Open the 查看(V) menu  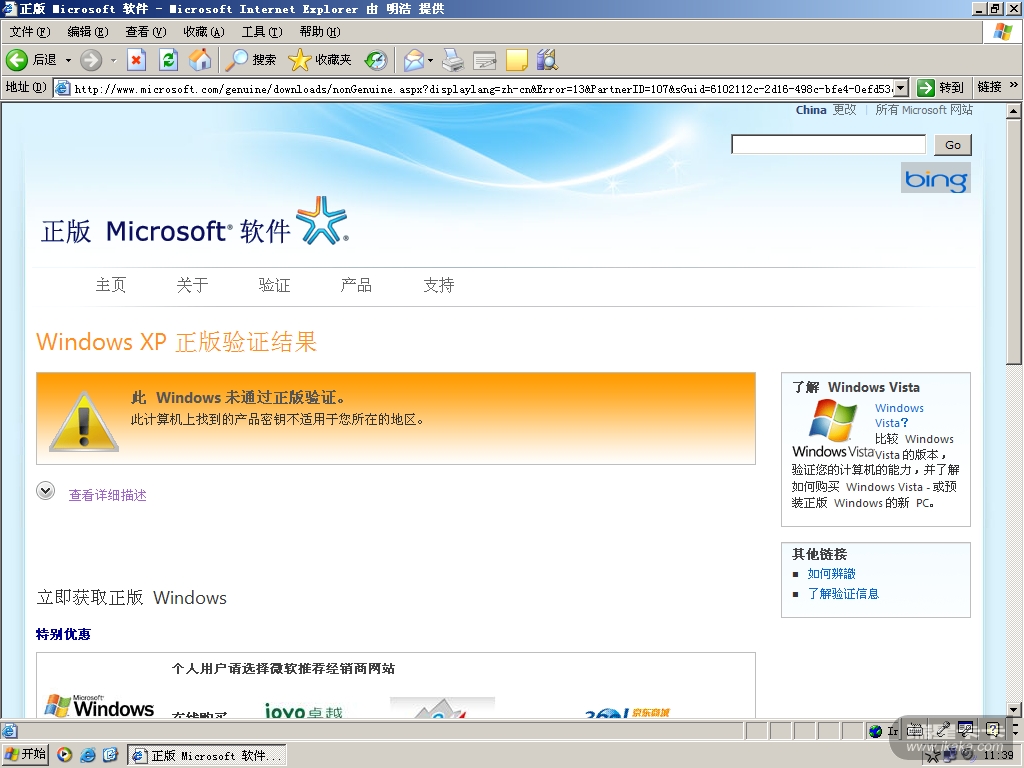coord(146,31)
